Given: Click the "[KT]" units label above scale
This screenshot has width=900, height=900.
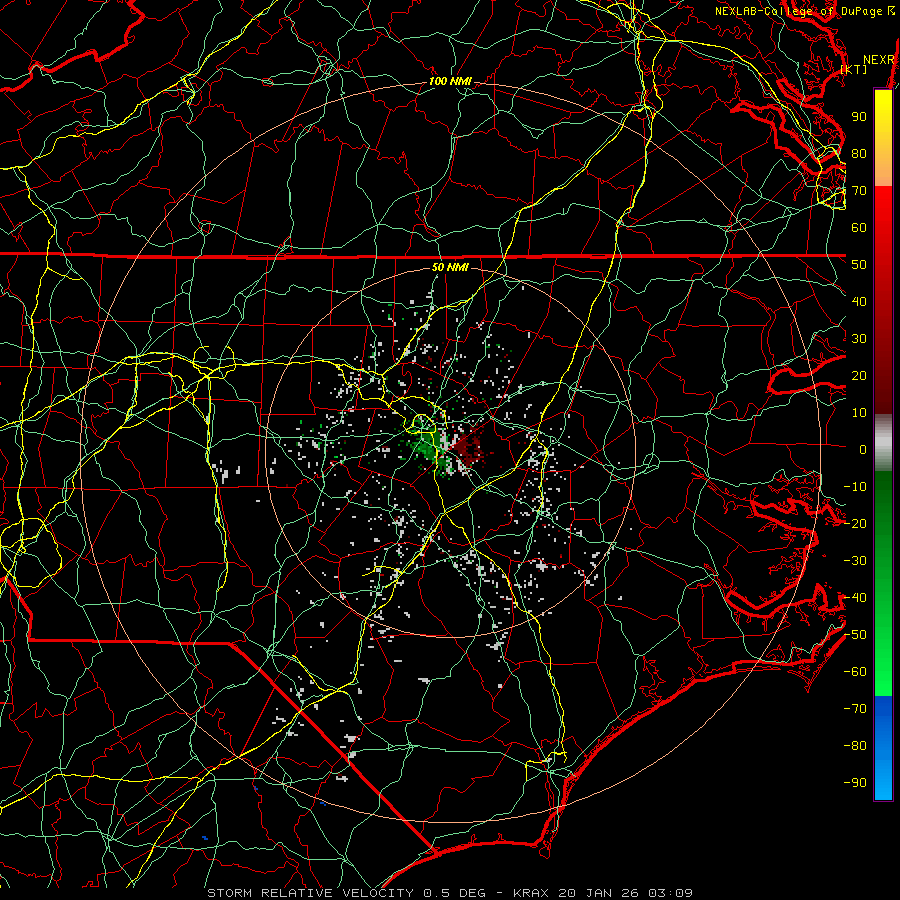Looking at the screenshot, I should 854,70.
